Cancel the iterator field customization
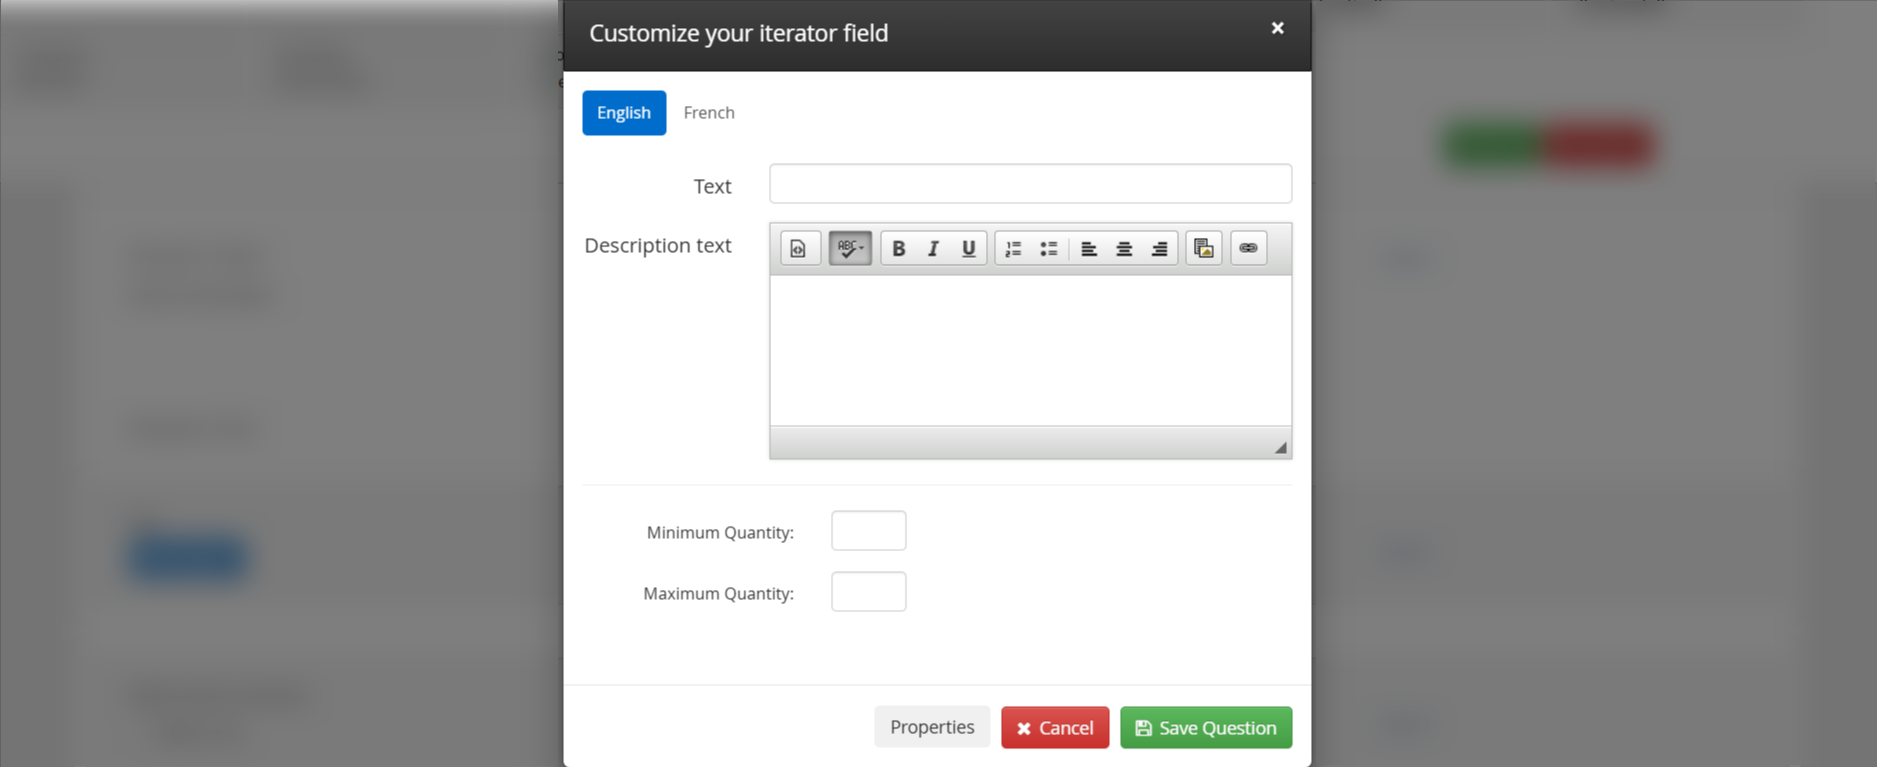 pyautogui.click(x=1055, y=727)
